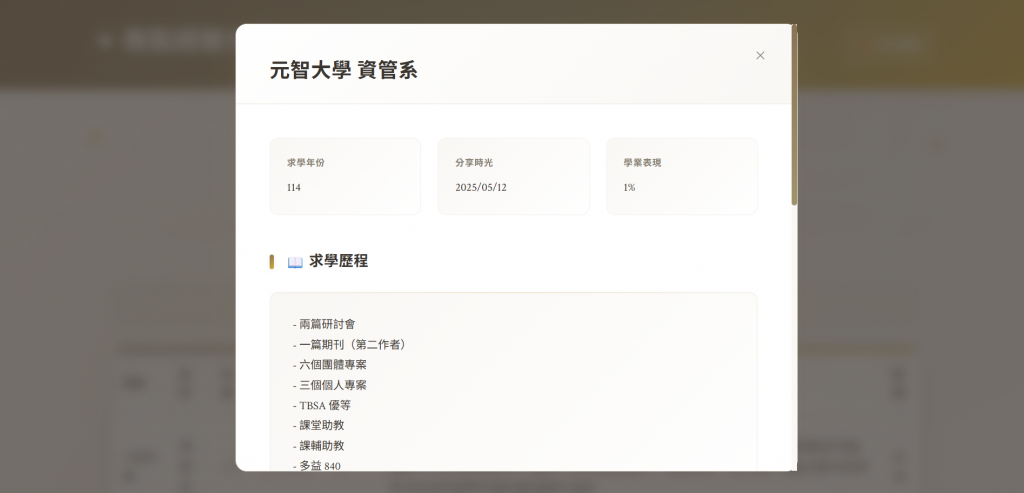This screenshot has width=1024, height=493.
Task: Click the date 2025/05/12
Action: [x=481, y=187]
